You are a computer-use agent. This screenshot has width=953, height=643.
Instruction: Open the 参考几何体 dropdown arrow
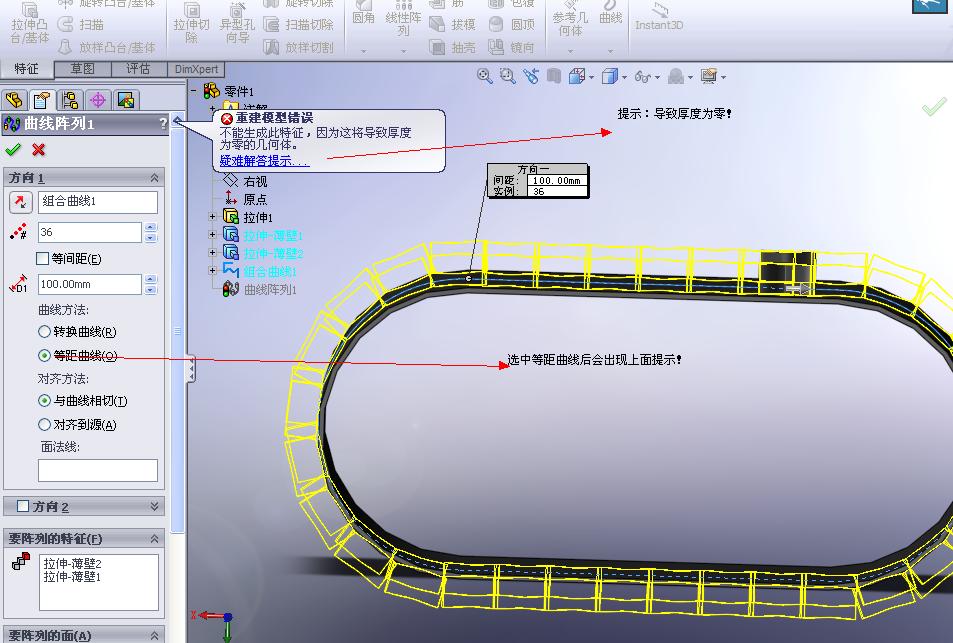[570, 51]
